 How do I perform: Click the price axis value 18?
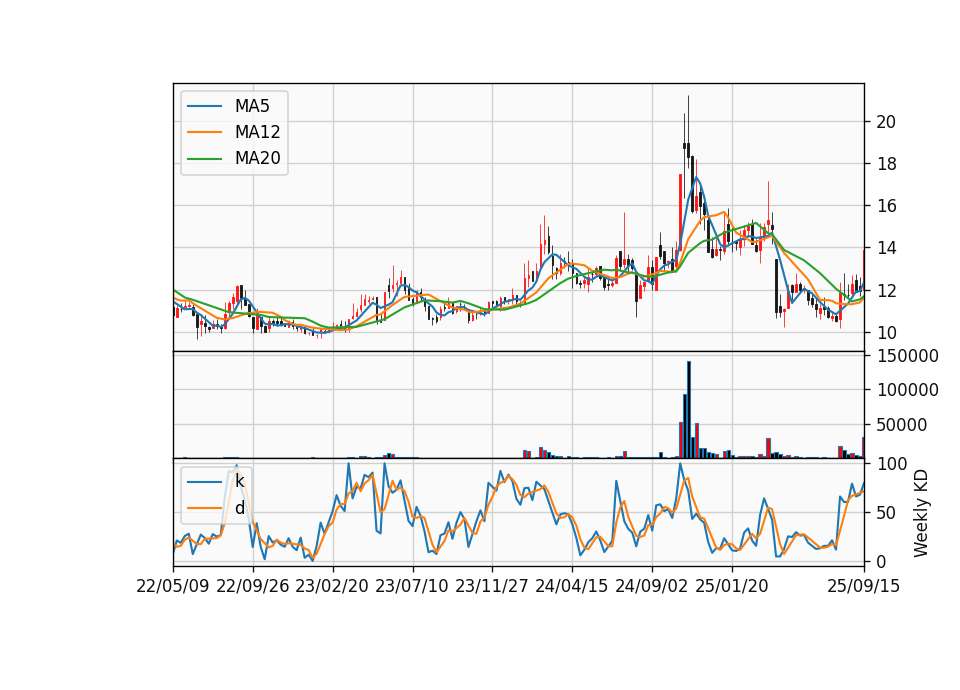click(886, 164)
